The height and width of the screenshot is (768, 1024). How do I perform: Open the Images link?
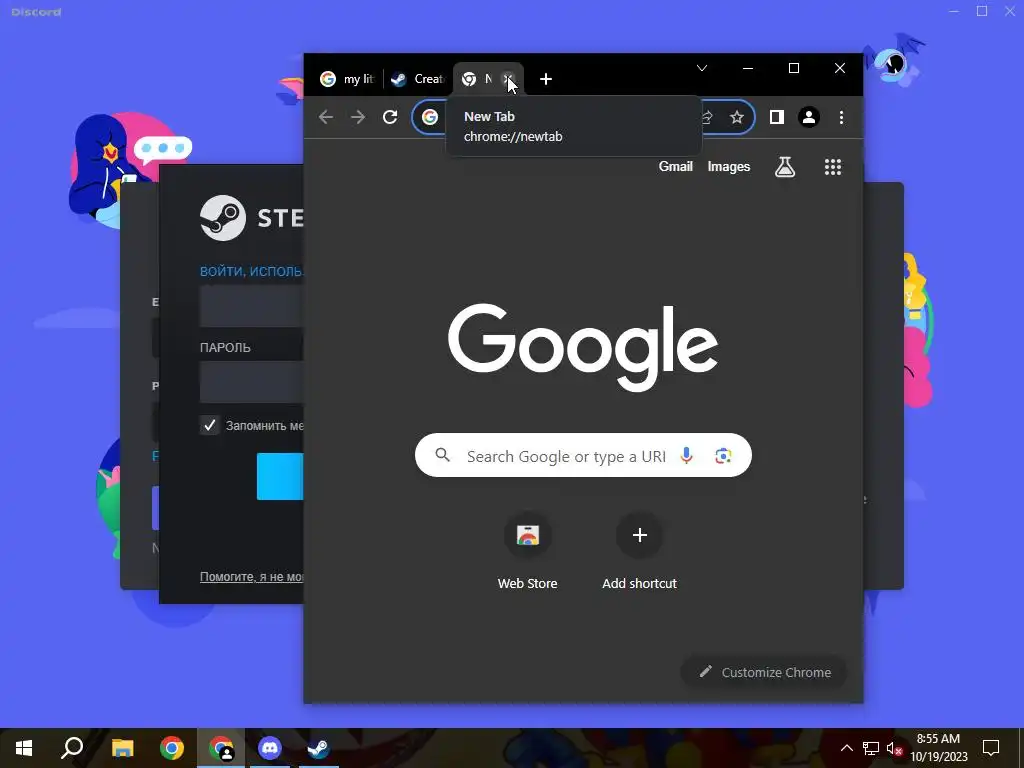[x=728, y=167]
